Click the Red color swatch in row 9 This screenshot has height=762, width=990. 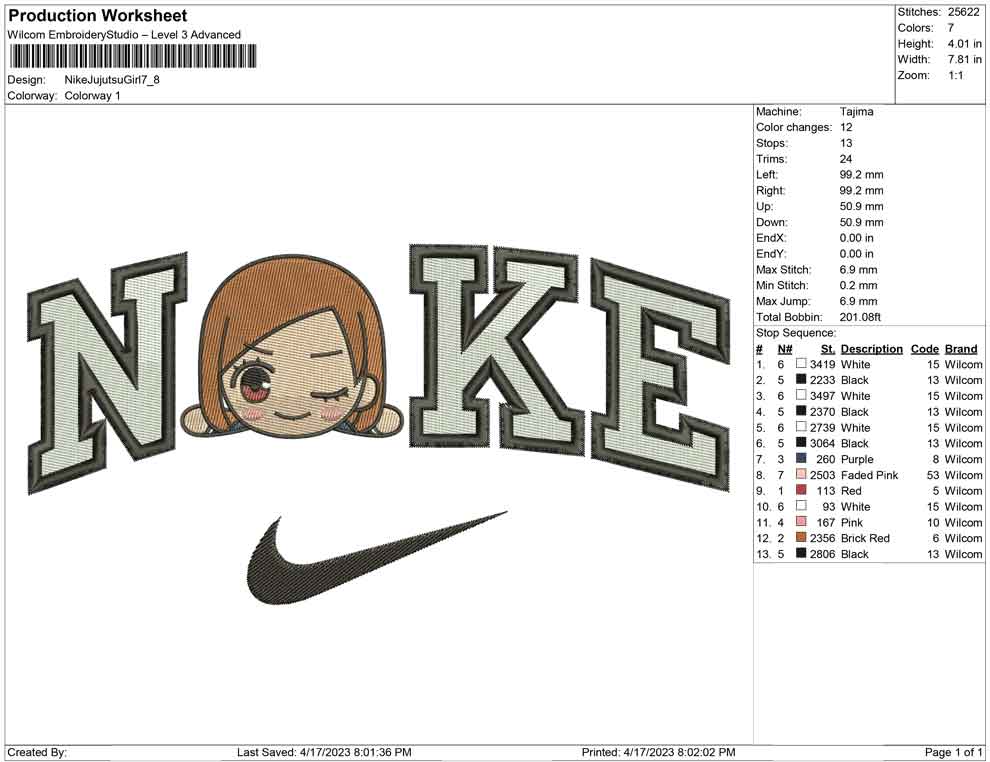pyautogui.click(x=801, y=490)
